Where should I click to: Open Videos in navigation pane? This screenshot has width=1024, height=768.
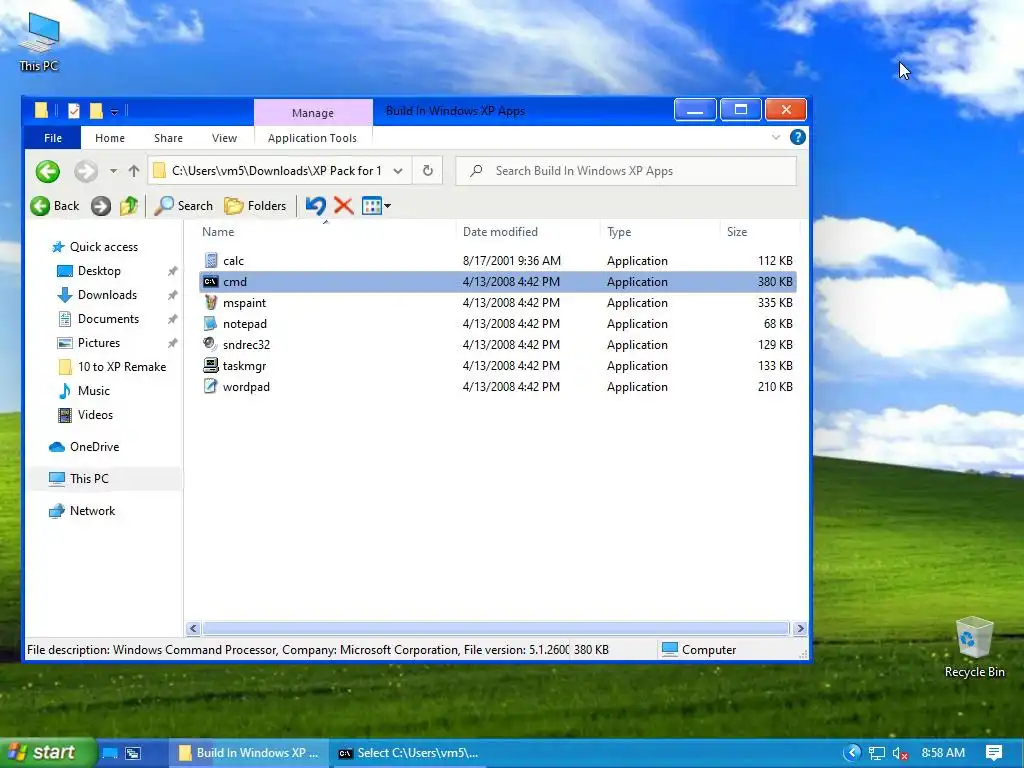(x=86, y=415)
